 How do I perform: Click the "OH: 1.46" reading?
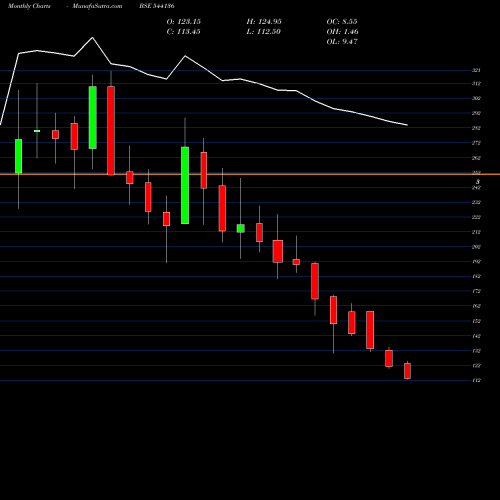point(343,32)
